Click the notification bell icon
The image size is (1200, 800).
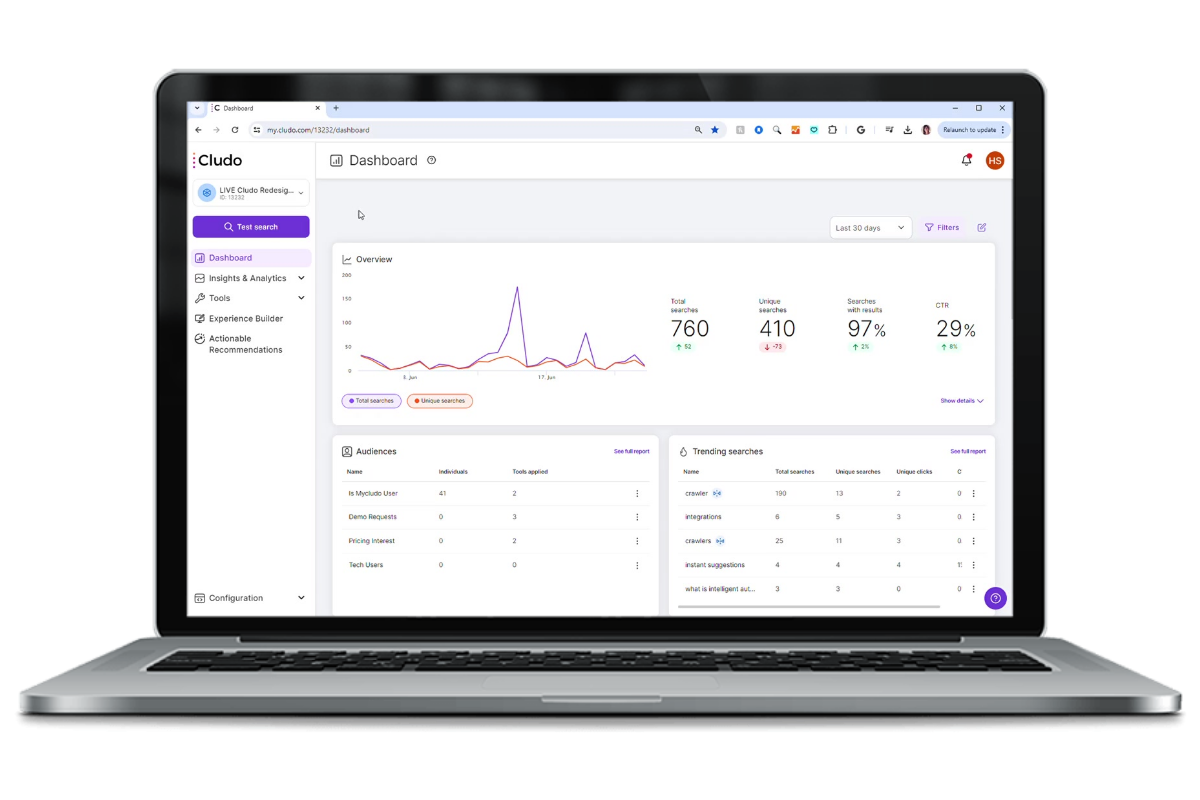click(966, 160)
